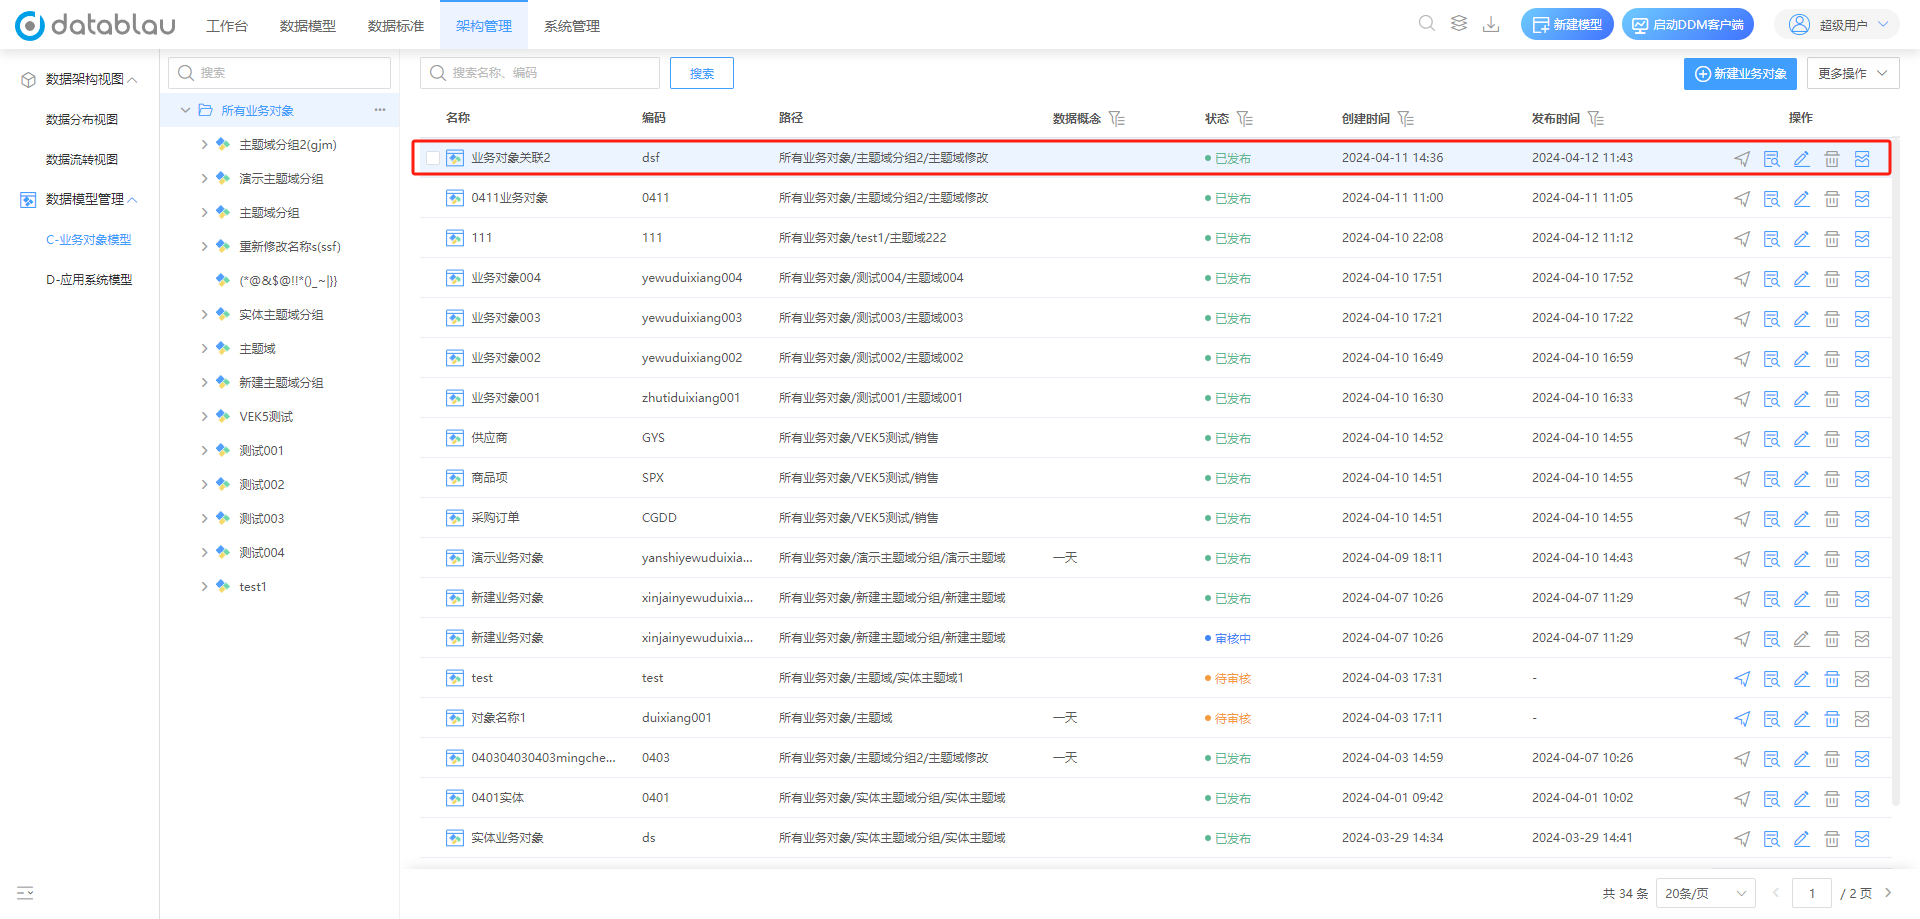Image resolution: width=1920 pixels, height=919 pixels.
Task: Edit the 供应商 business object
Action: point(1802,438)
